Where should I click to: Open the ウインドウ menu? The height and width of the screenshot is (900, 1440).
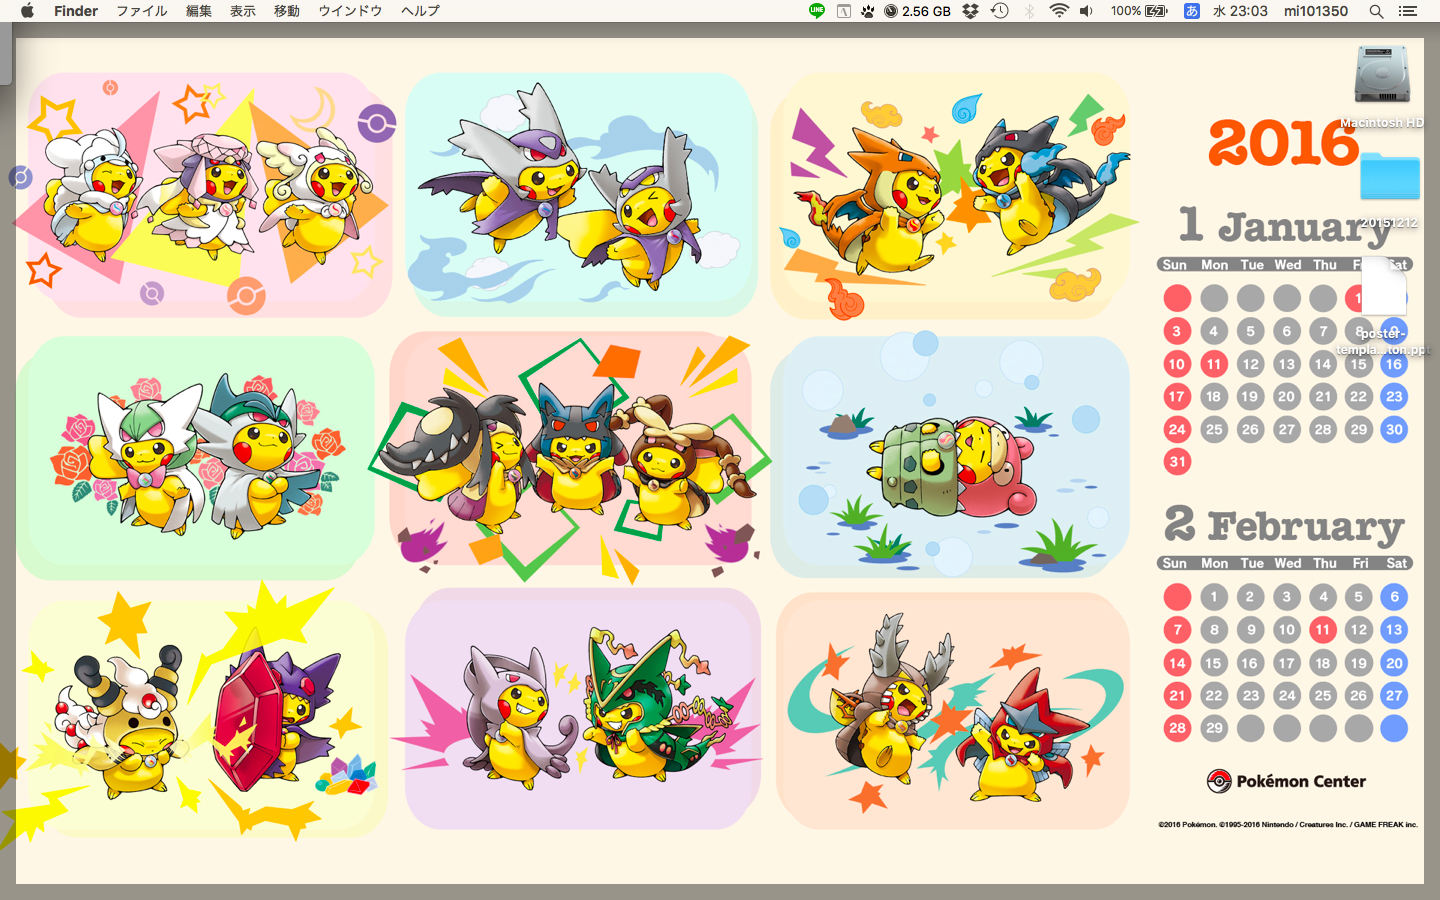[350, 11]
